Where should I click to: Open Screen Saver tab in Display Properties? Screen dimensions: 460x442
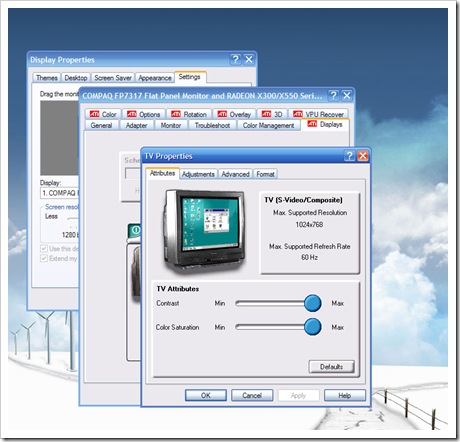click(113, 78)
